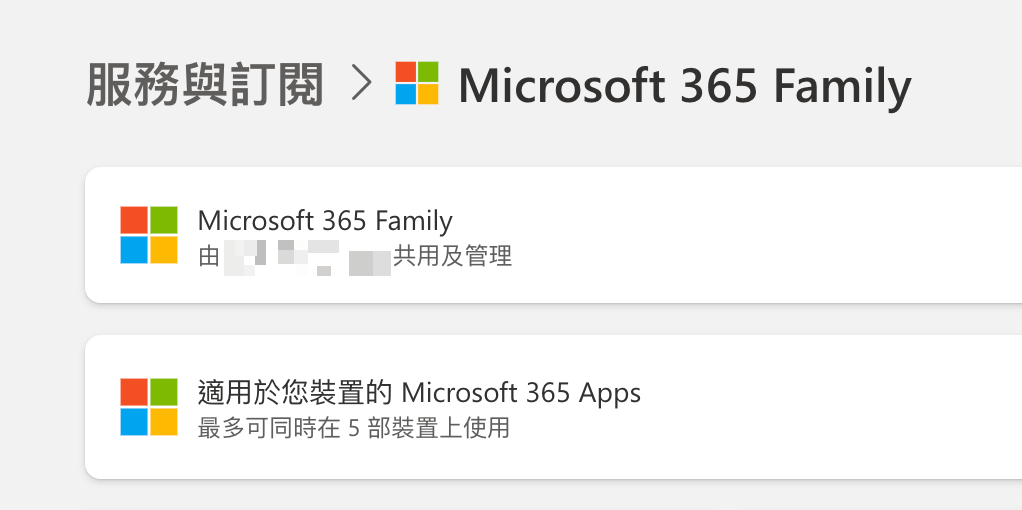Click the Microsoft logo in the 365 Apps card
1022x510 pixels.
coord(149,407)
